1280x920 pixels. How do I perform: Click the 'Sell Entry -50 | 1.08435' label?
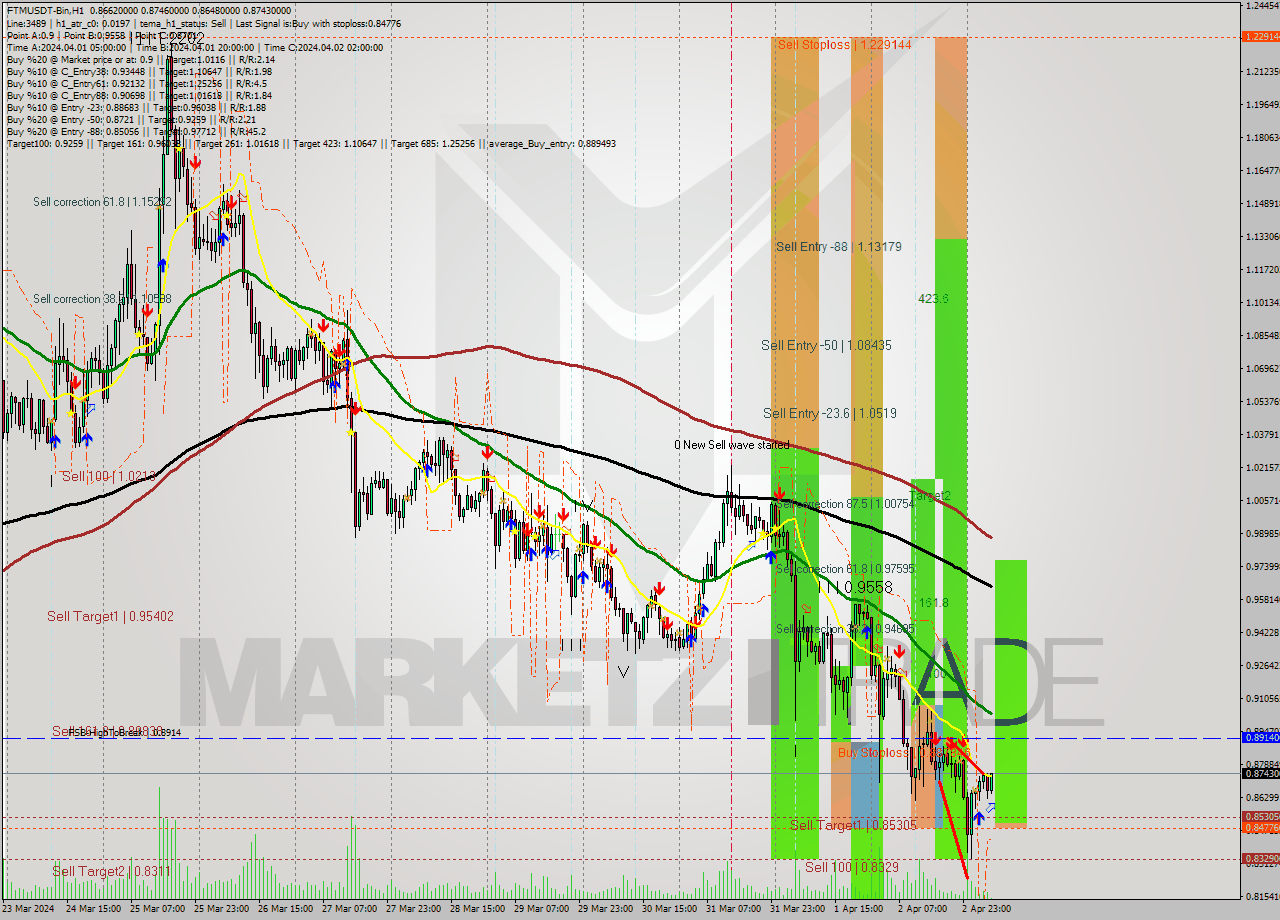826,345
